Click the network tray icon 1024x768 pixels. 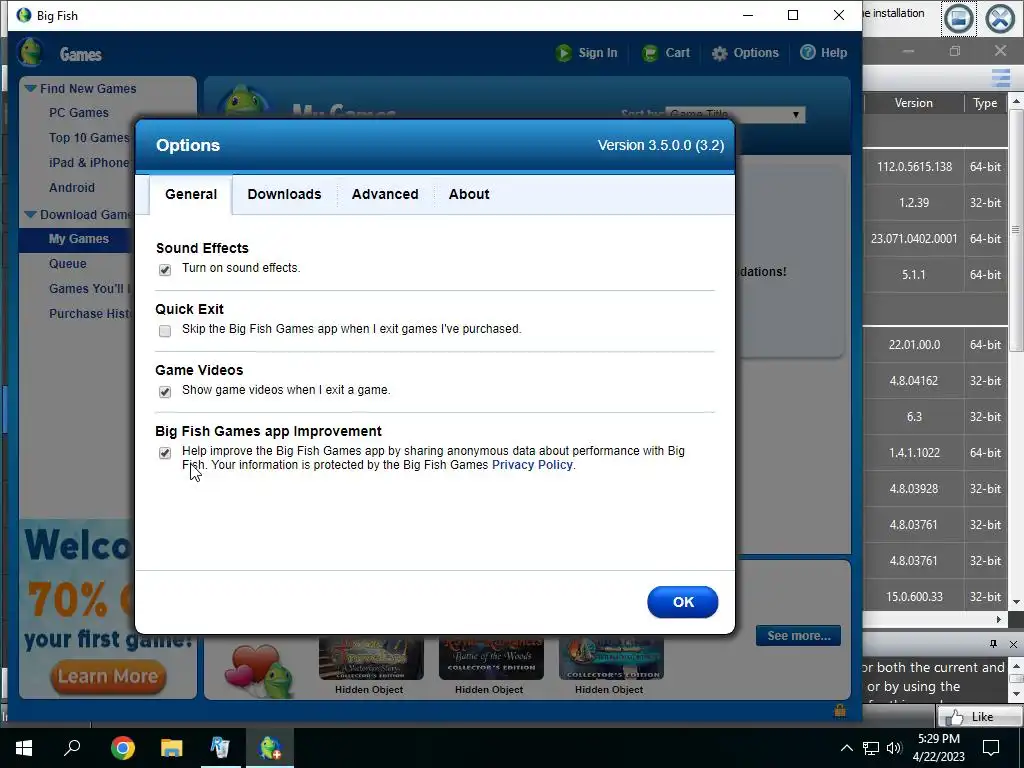tap(871, 748)
